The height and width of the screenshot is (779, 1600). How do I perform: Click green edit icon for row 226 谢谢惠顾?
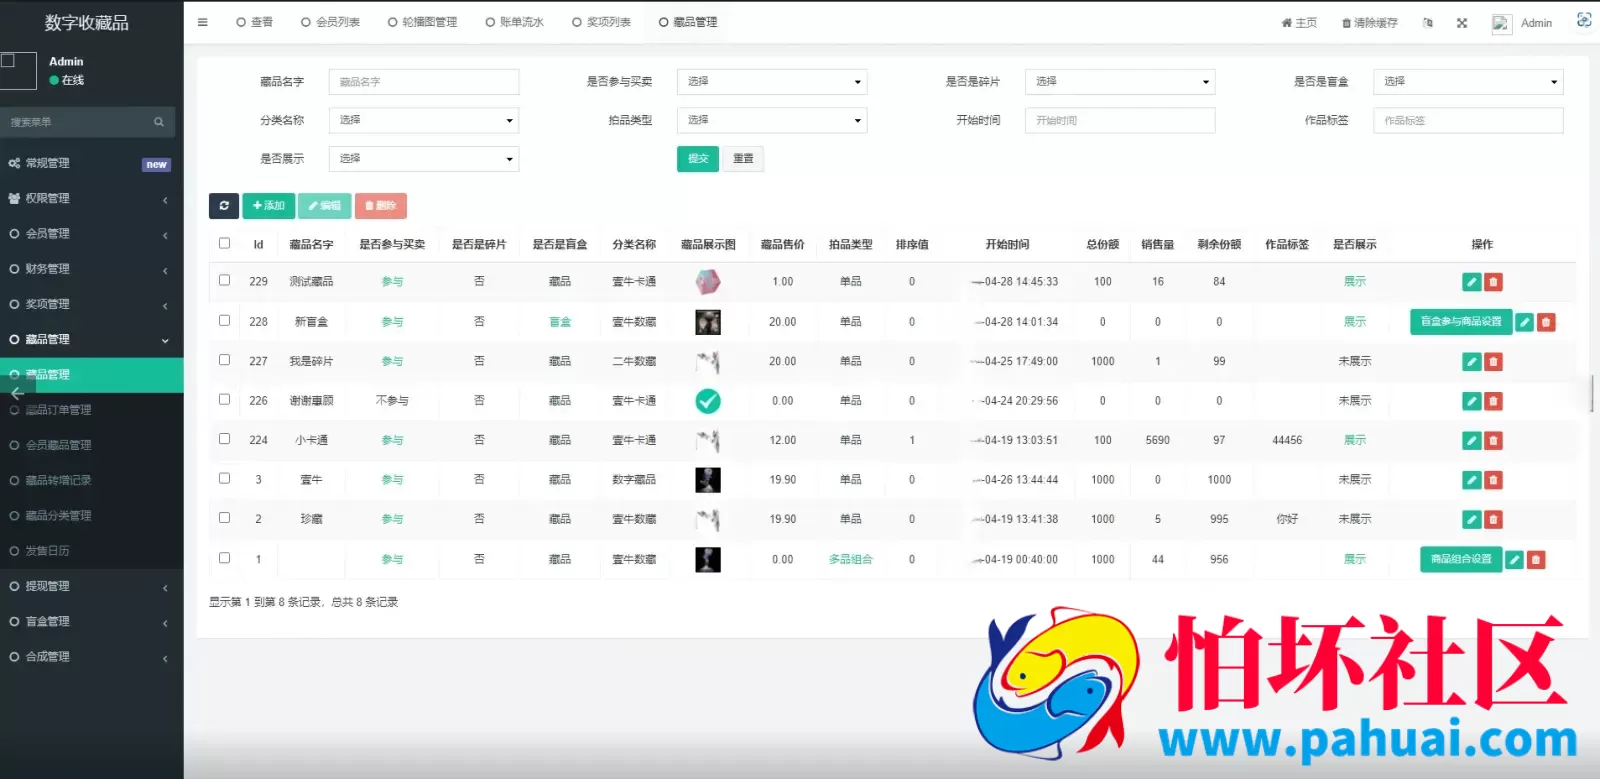click(1472, 401)
